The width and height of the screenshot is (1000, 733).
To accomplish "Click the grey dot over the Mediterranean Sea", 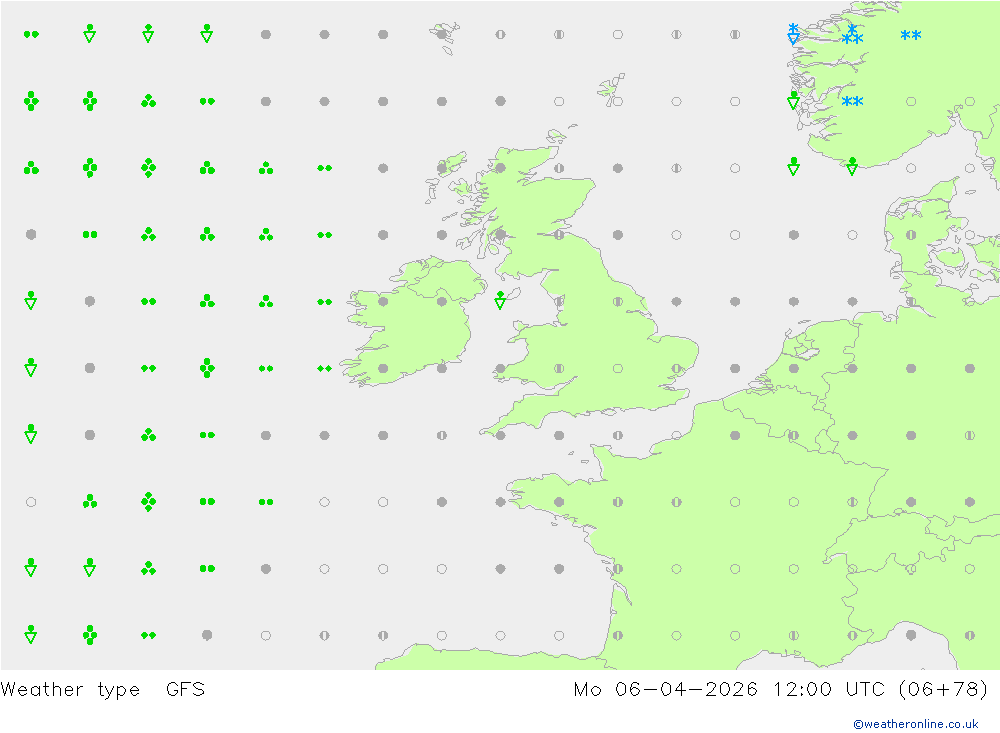I will coord(911,635).
